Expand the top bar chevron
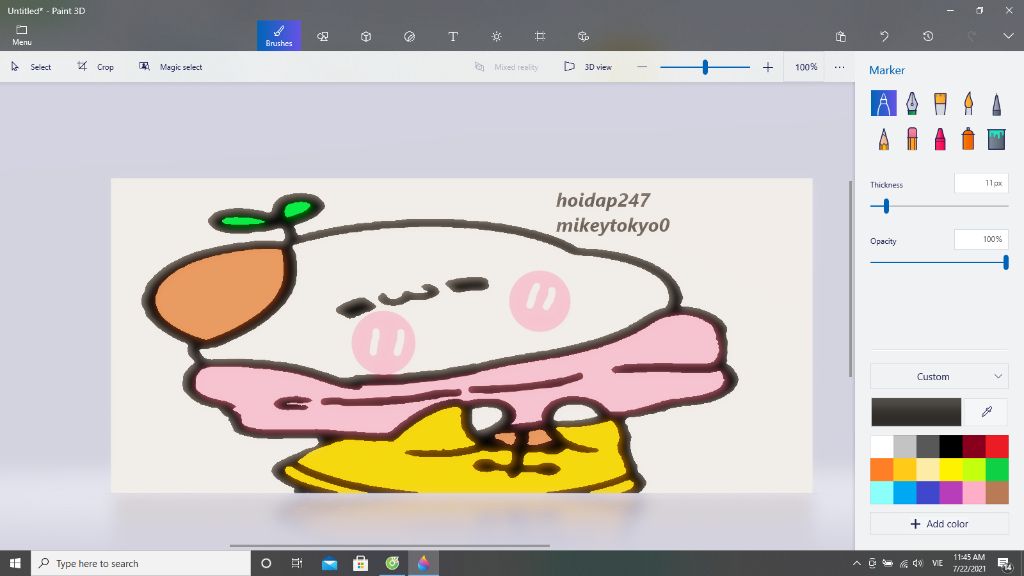The image size is (1024, 576). [1008, 37]
